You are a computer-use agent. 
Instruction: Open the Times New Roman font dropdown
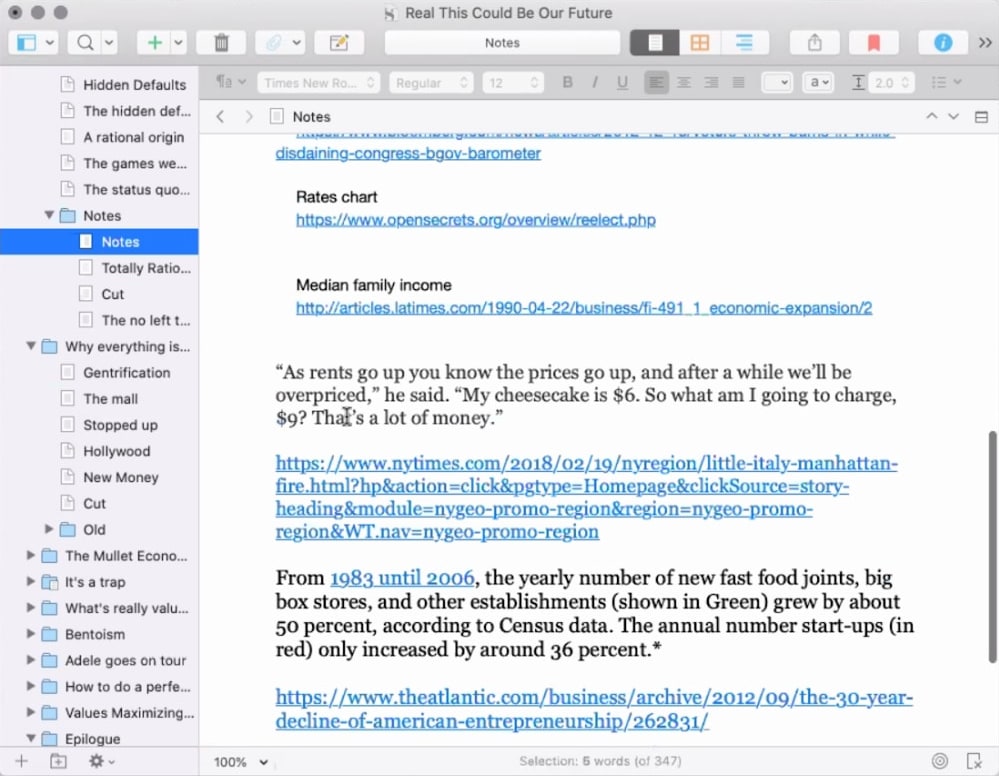[319, 83]
